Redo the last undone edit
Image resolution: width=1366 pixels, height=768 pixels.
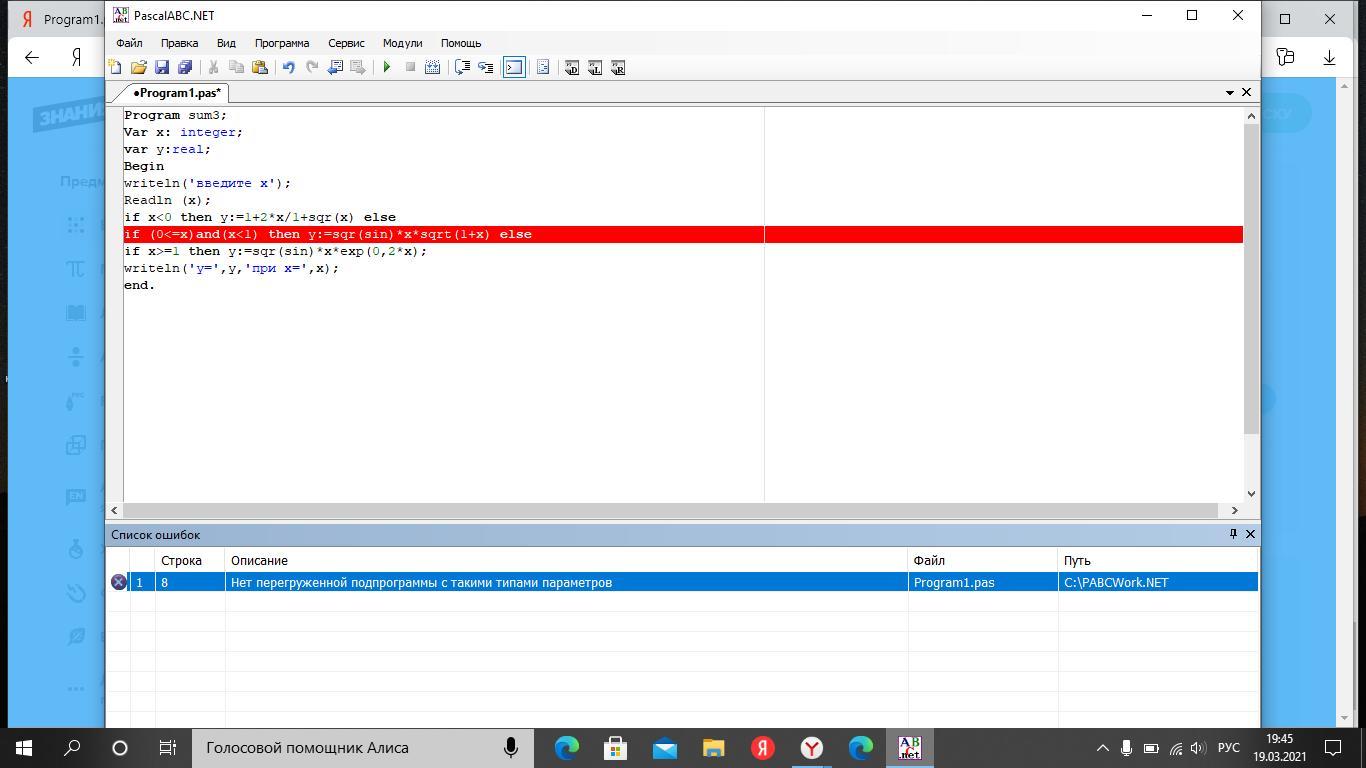point(311,67)
